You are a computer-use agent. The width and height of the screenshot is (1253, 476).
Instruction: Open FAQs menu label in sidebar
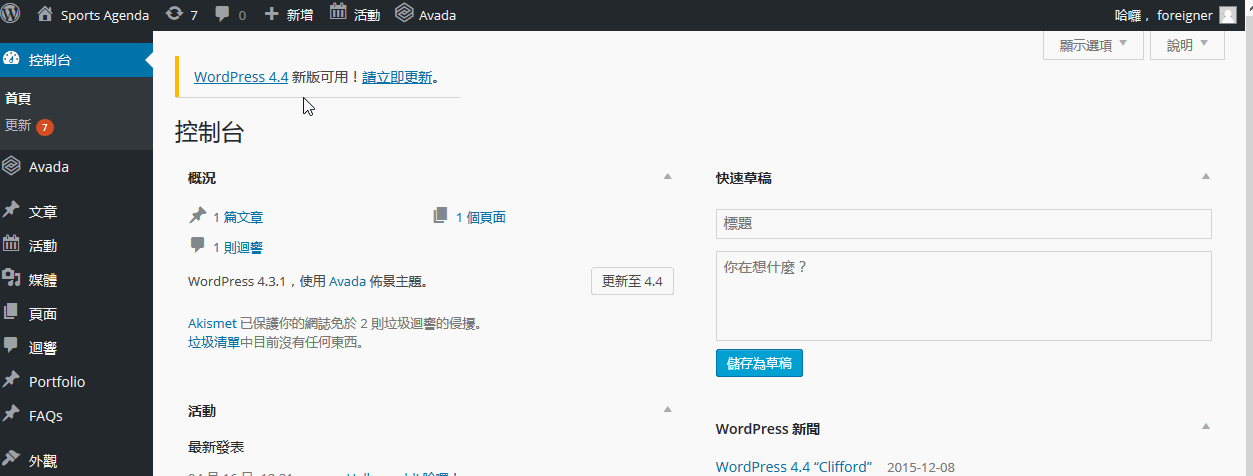[x=46, y=415]
